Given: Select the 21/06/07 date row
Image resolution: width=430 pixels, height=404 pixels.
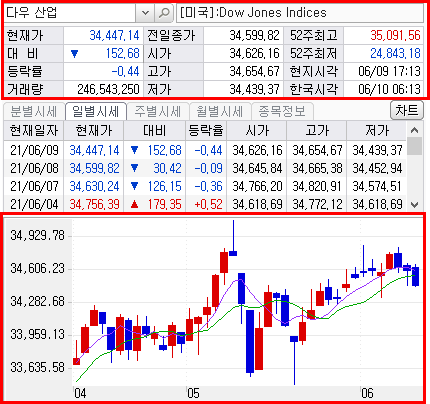Looking at the screenshot, I should (x=205, y=186).
